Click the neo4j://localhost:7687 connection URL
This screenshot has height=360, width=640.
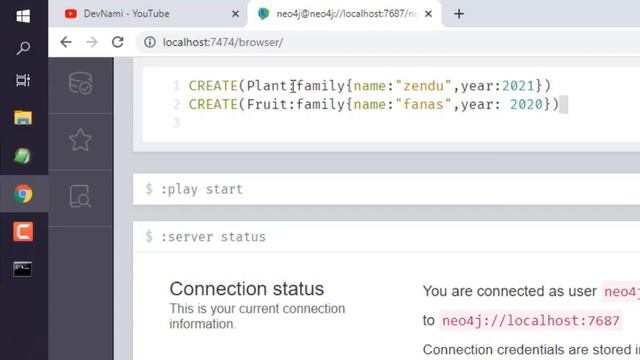[x=531, y=320]
